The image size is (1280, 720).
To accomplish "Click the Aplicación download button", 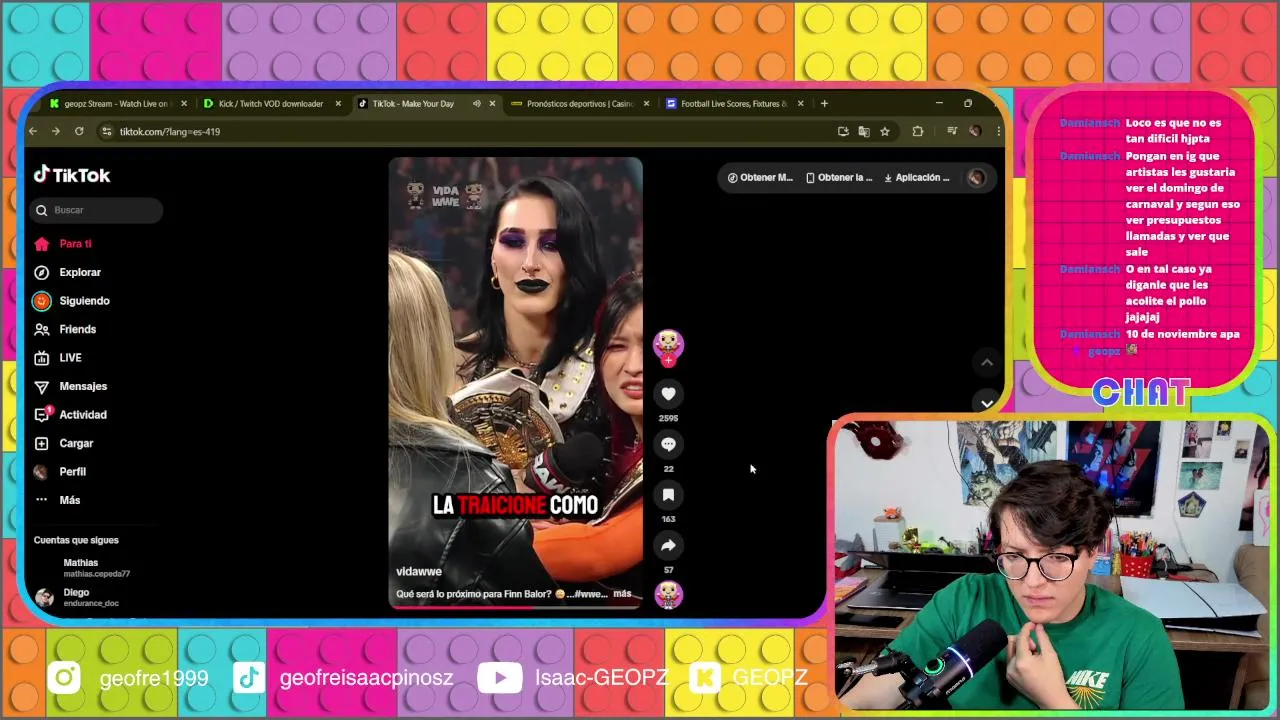I will pyautogui.click(x=917, y=178).
